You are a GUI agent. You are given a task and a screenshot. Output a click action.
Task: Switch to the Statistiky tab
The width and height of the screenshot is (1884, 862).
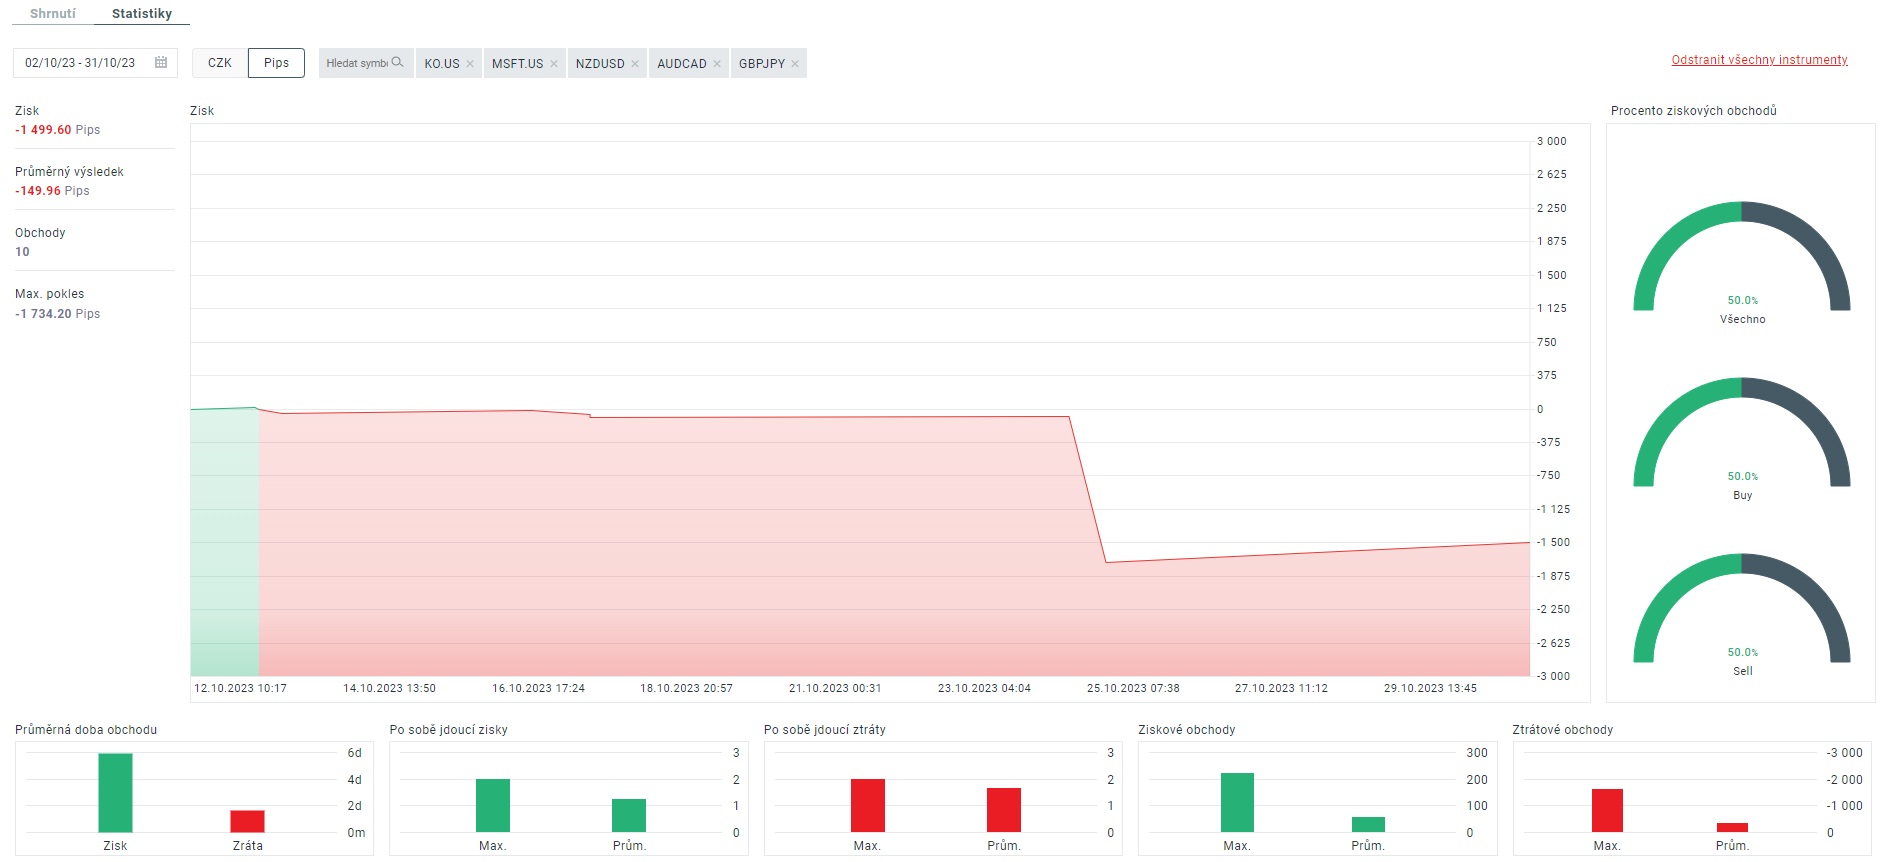click(x=142, y=14)
